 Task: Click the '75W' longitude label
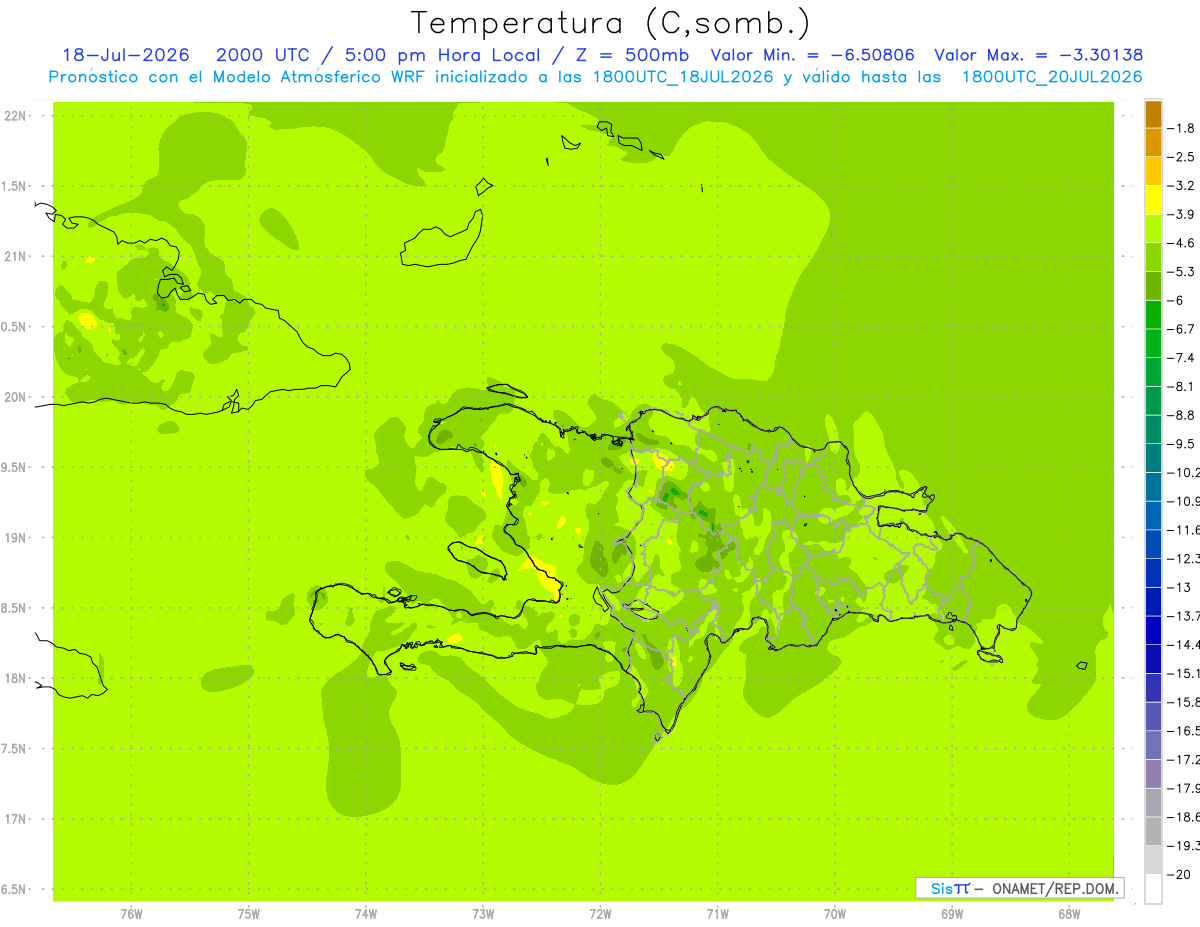(249, 914)
